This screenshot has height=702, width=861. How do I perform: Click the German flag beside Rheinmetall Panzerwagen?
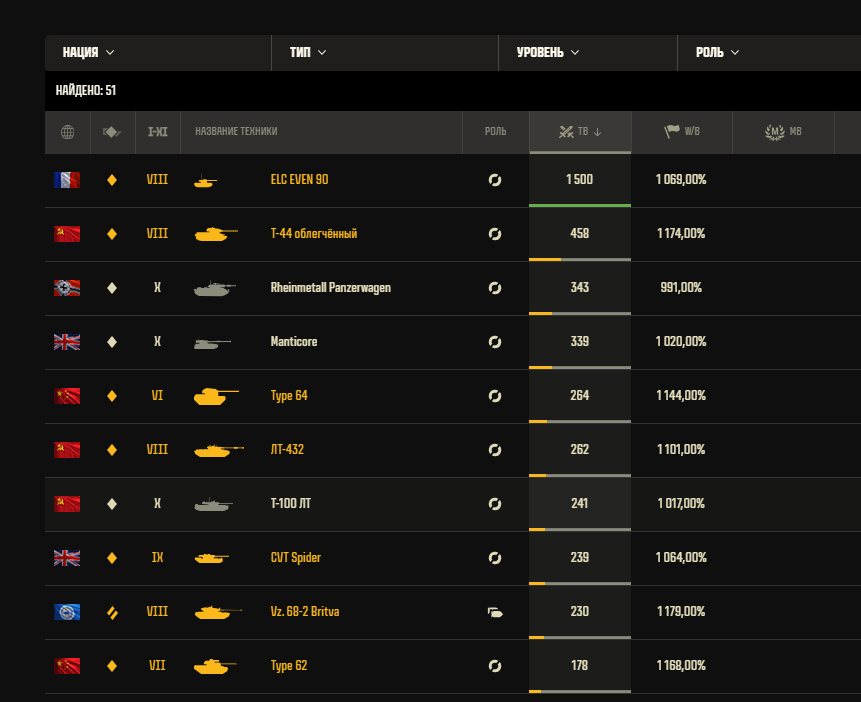67,288
